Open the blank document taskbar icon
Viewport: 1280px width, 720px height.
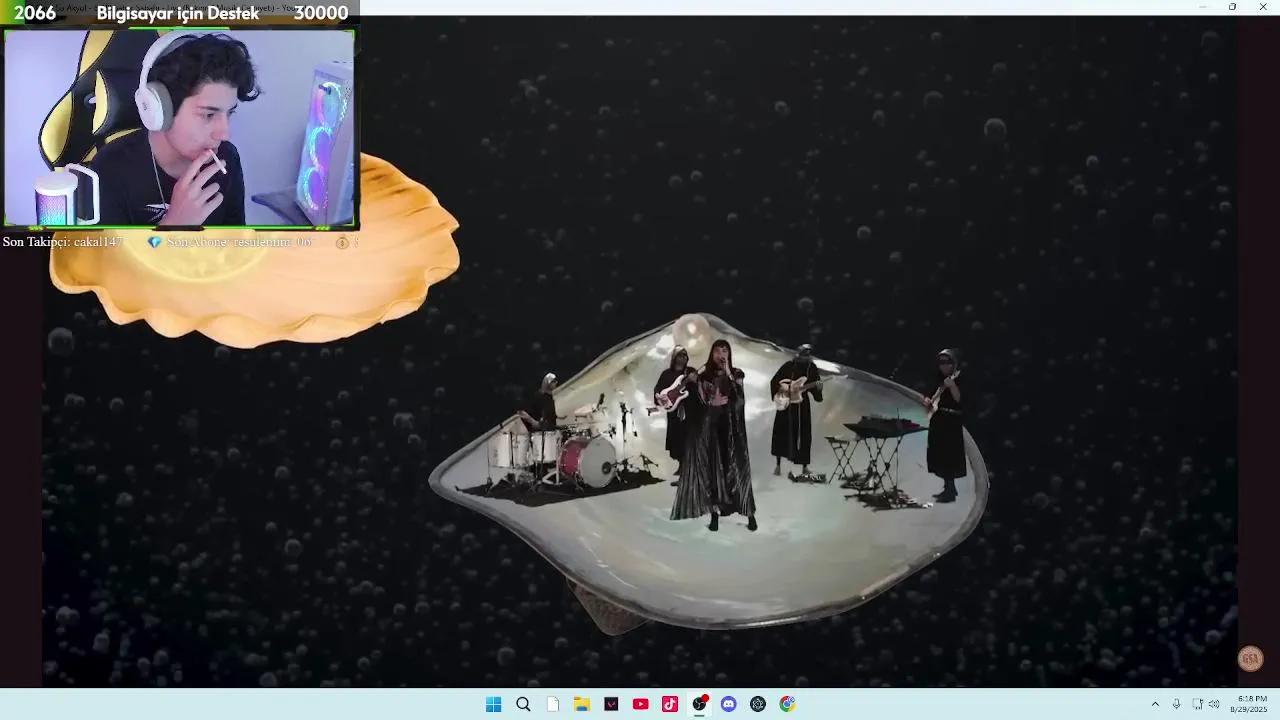click(552, 704)
